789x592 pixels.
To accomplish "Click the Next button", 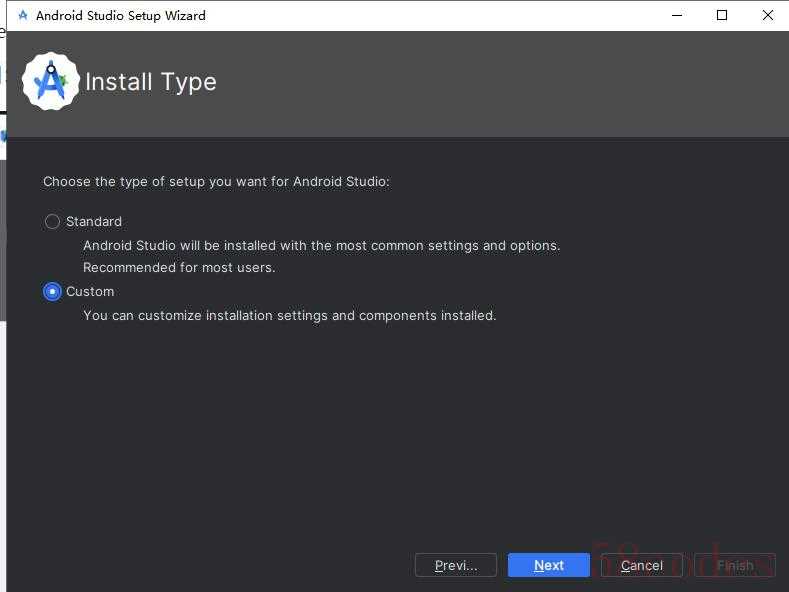I will coord(548,565).
